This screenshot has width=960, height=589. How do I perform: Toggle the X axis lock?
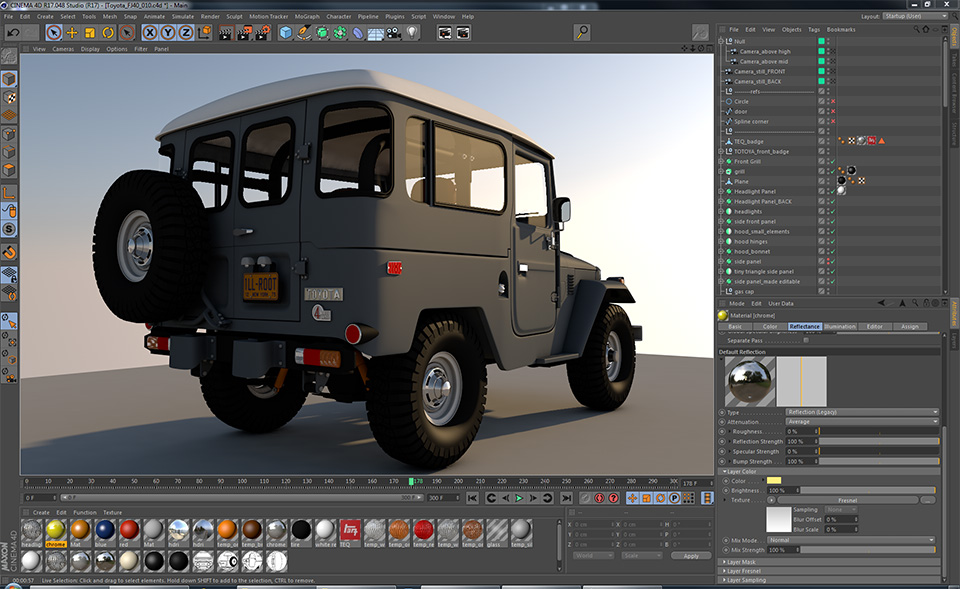[150, 33]
